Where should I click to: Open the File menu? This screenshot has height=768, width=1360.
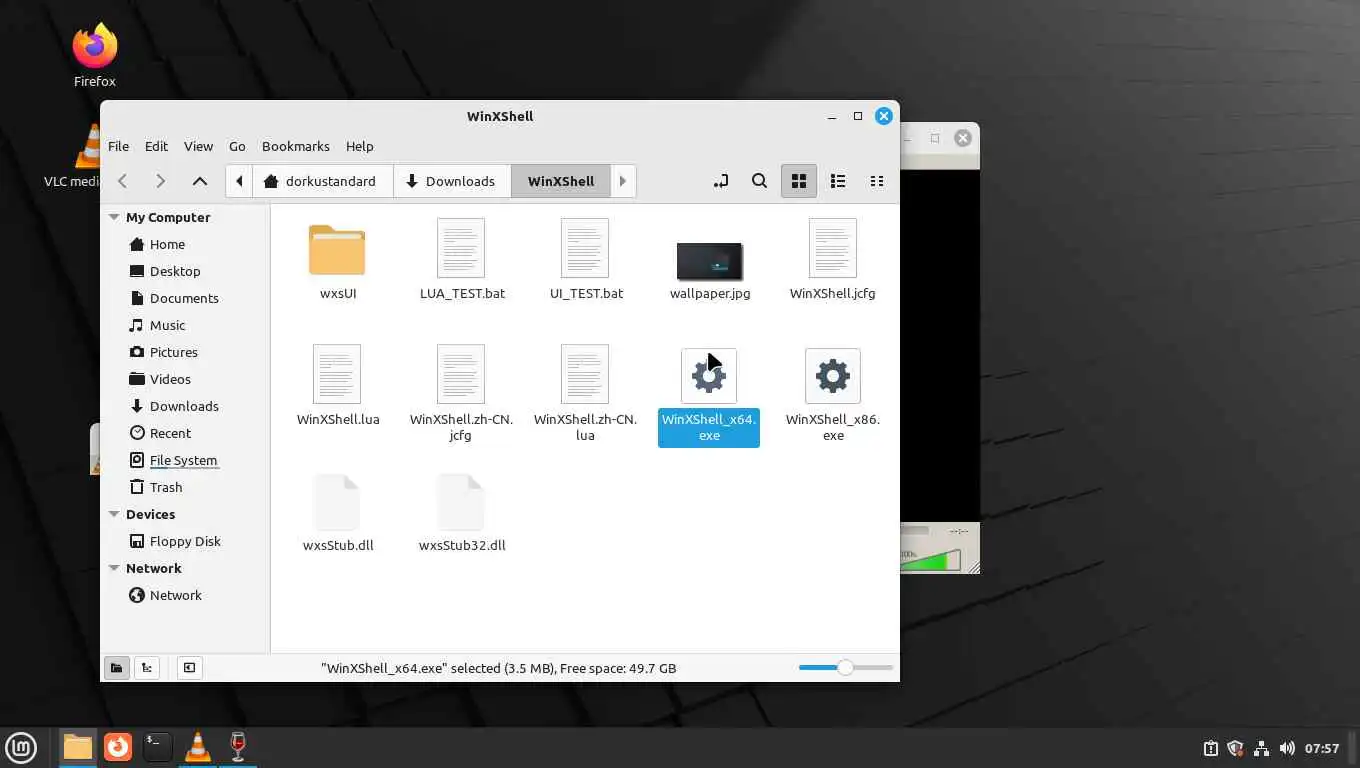118,146
